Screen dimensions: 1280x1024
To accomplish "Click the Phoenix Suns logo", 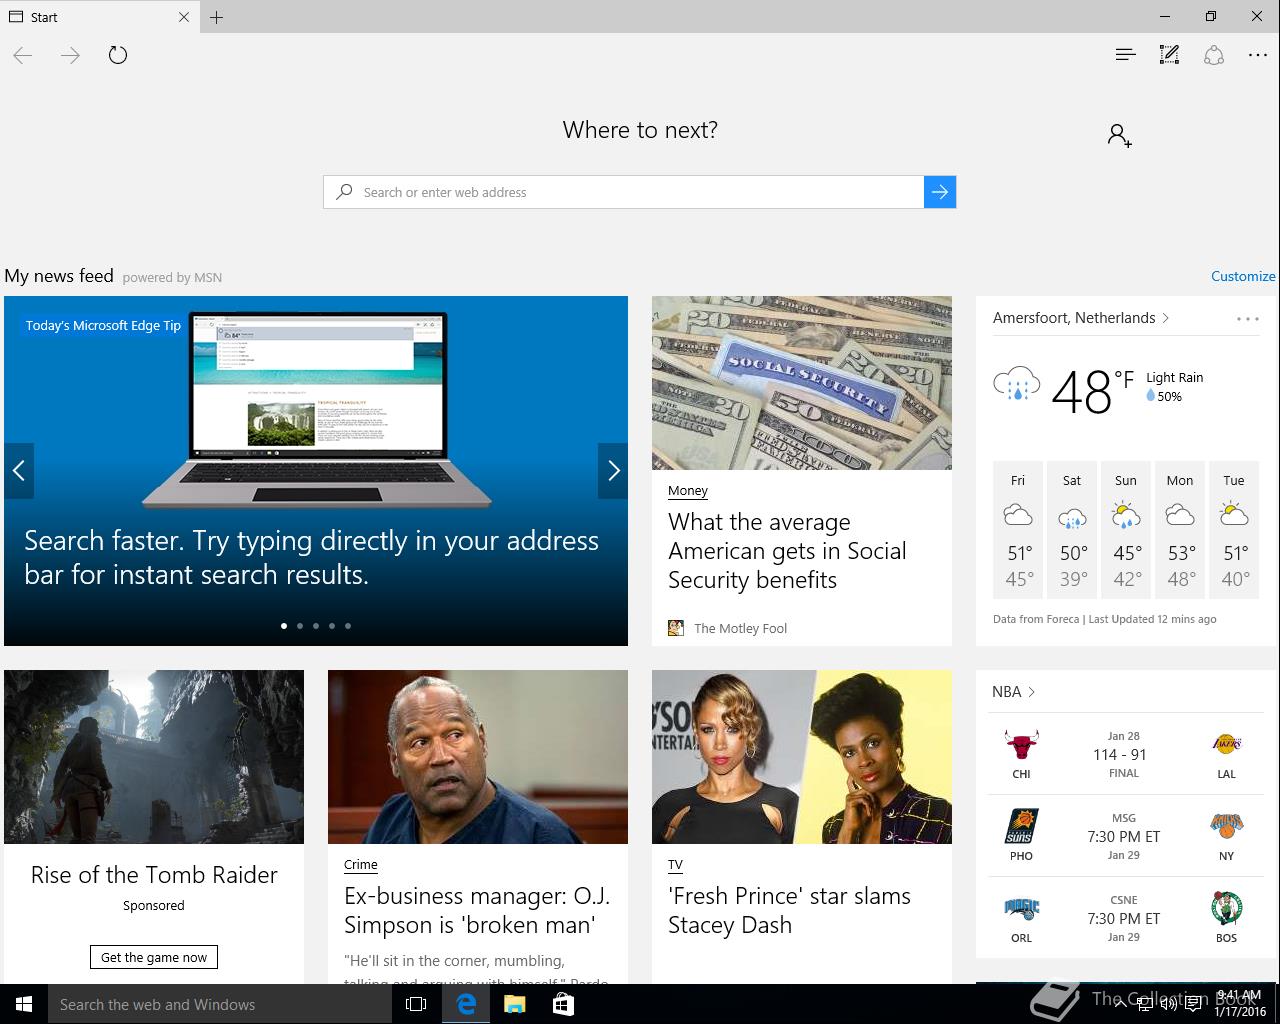I will pos(1021,827).
